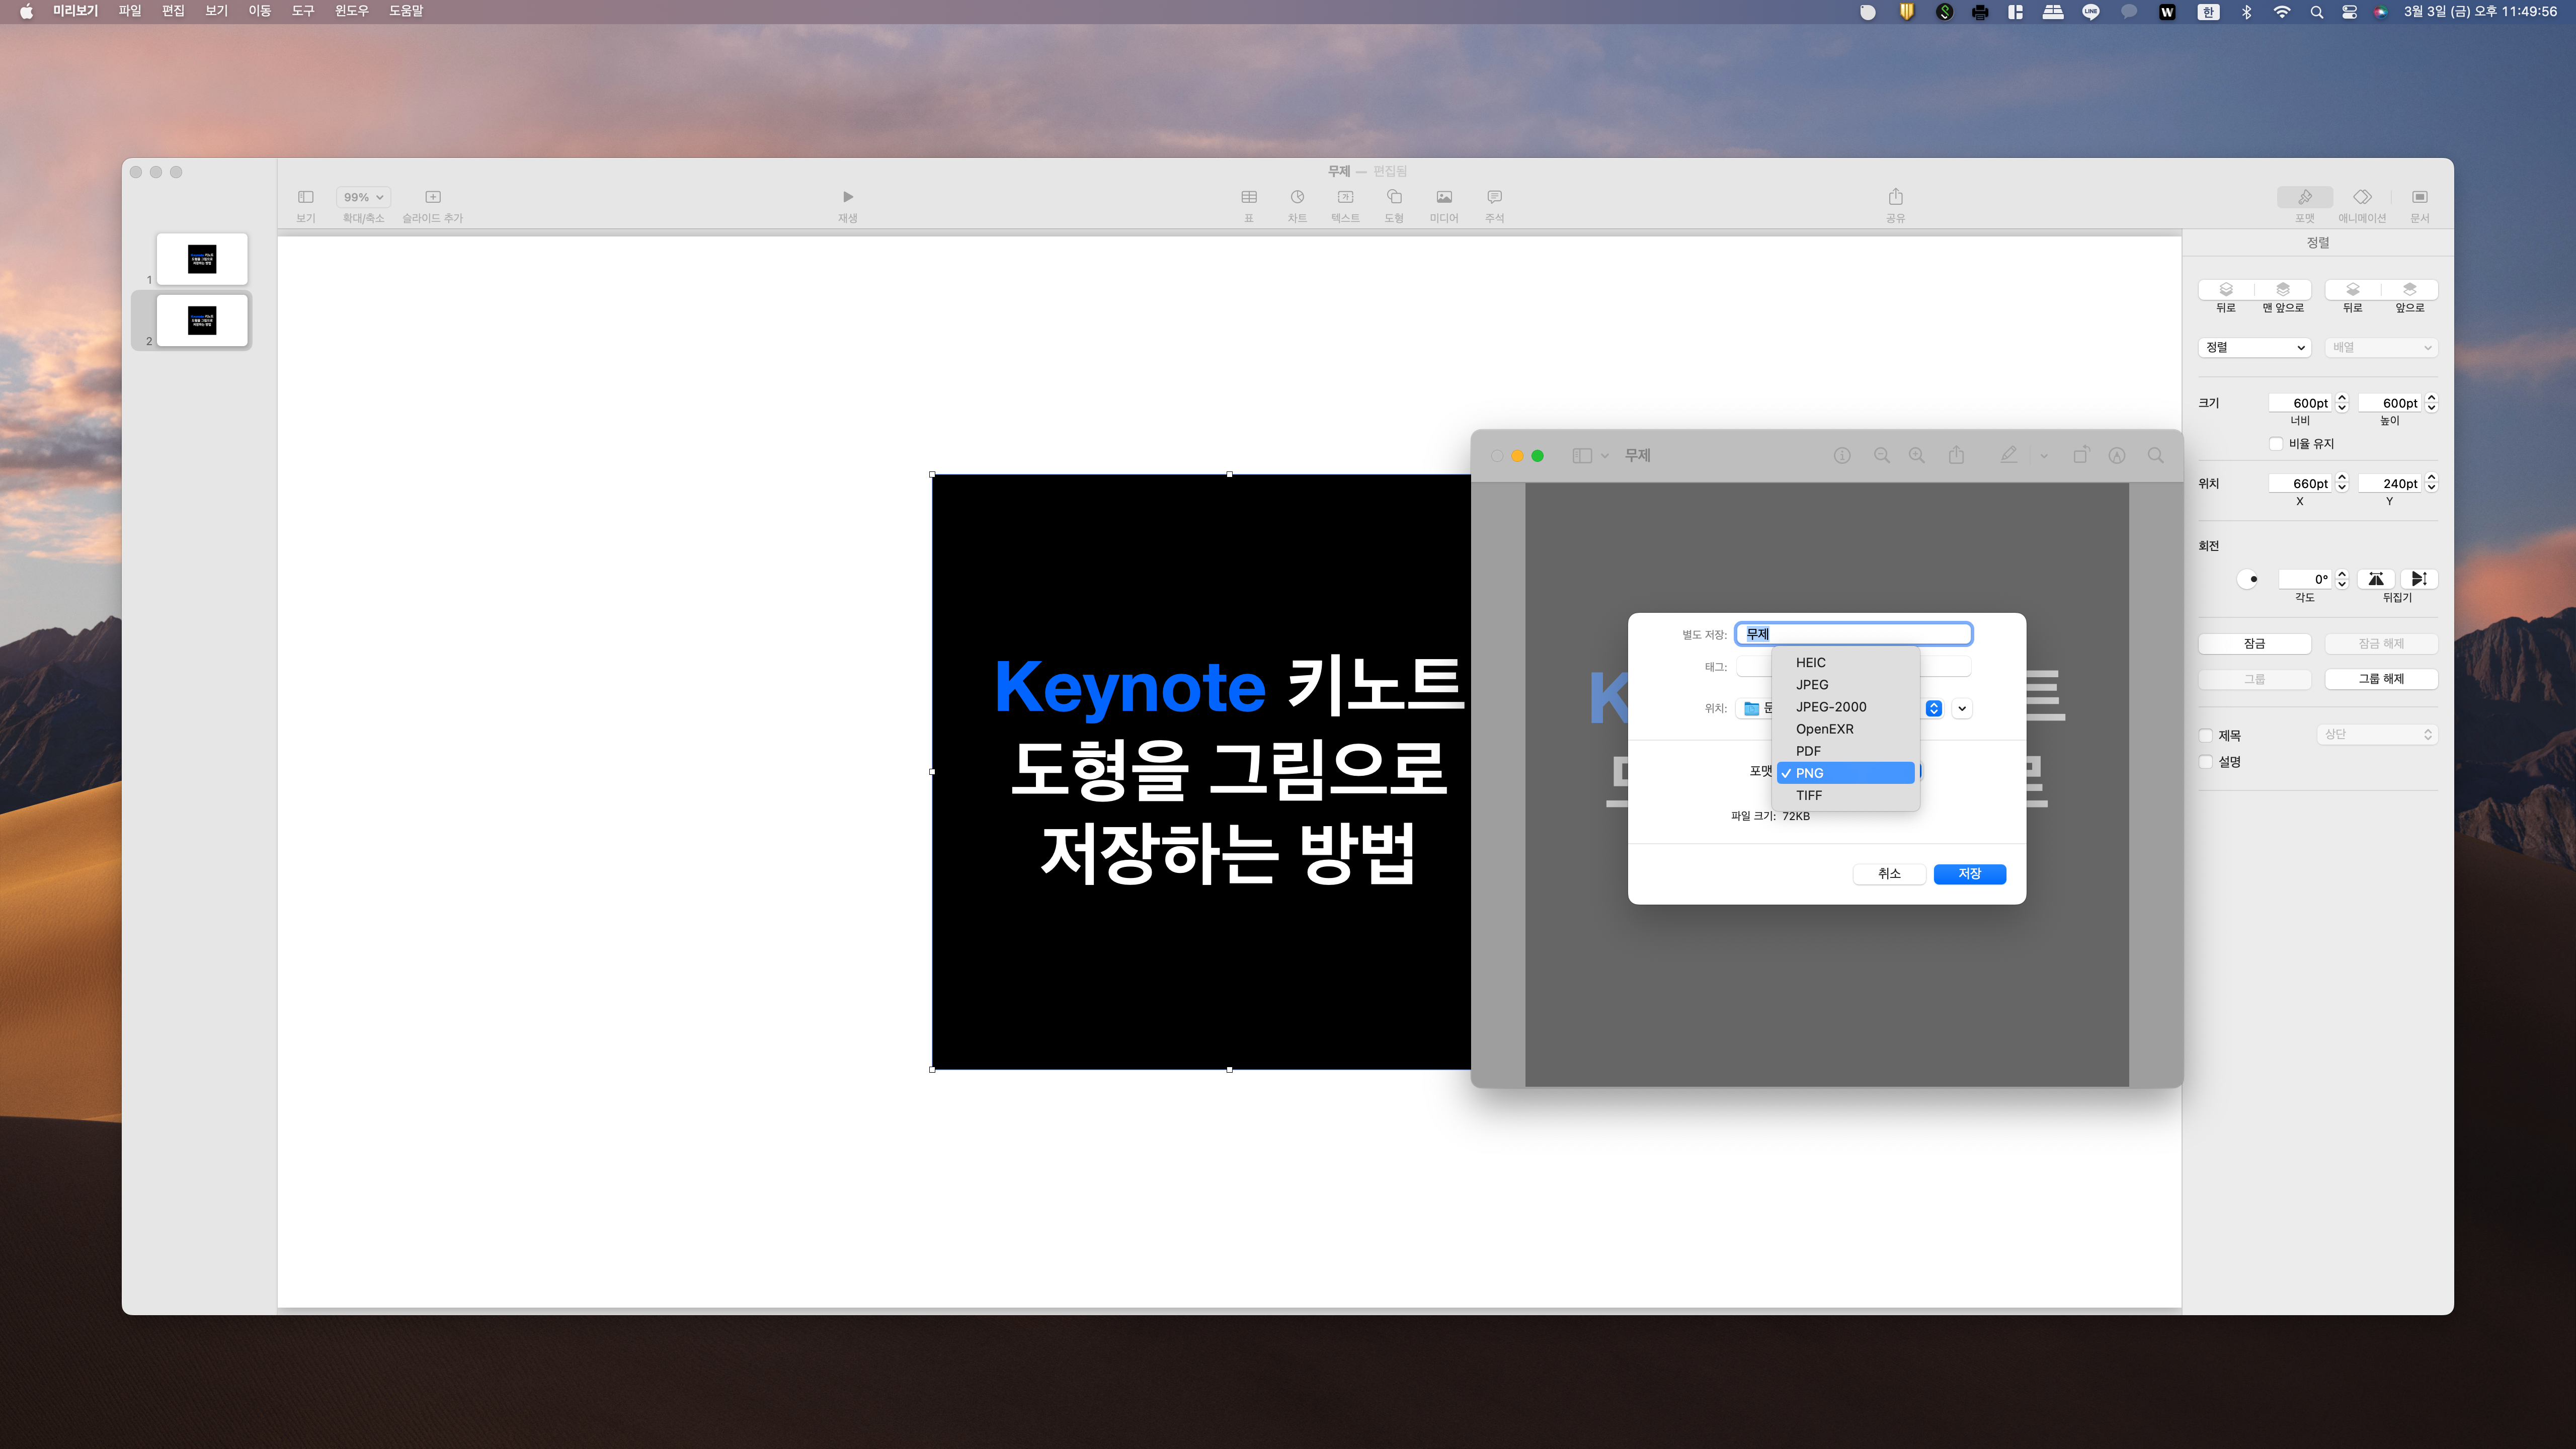Click the Keynote Play slideshow button
Screen dimensions: 2576x1449
tap(847, 197)
